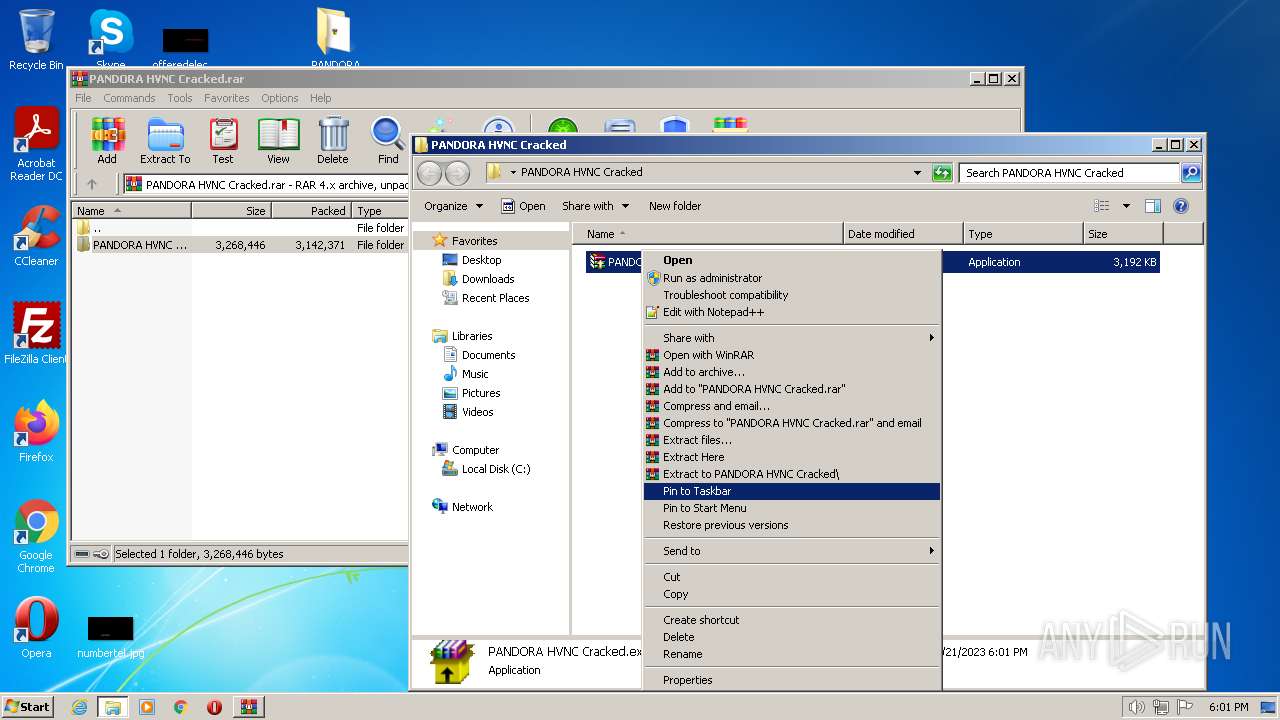Select FileZilla Client desktop icon
1280x720 pixels.
tap(36, 333)
